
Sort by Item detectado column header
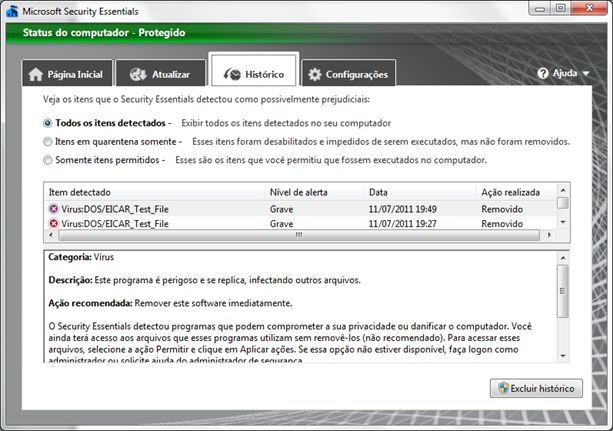coord(155,192)
